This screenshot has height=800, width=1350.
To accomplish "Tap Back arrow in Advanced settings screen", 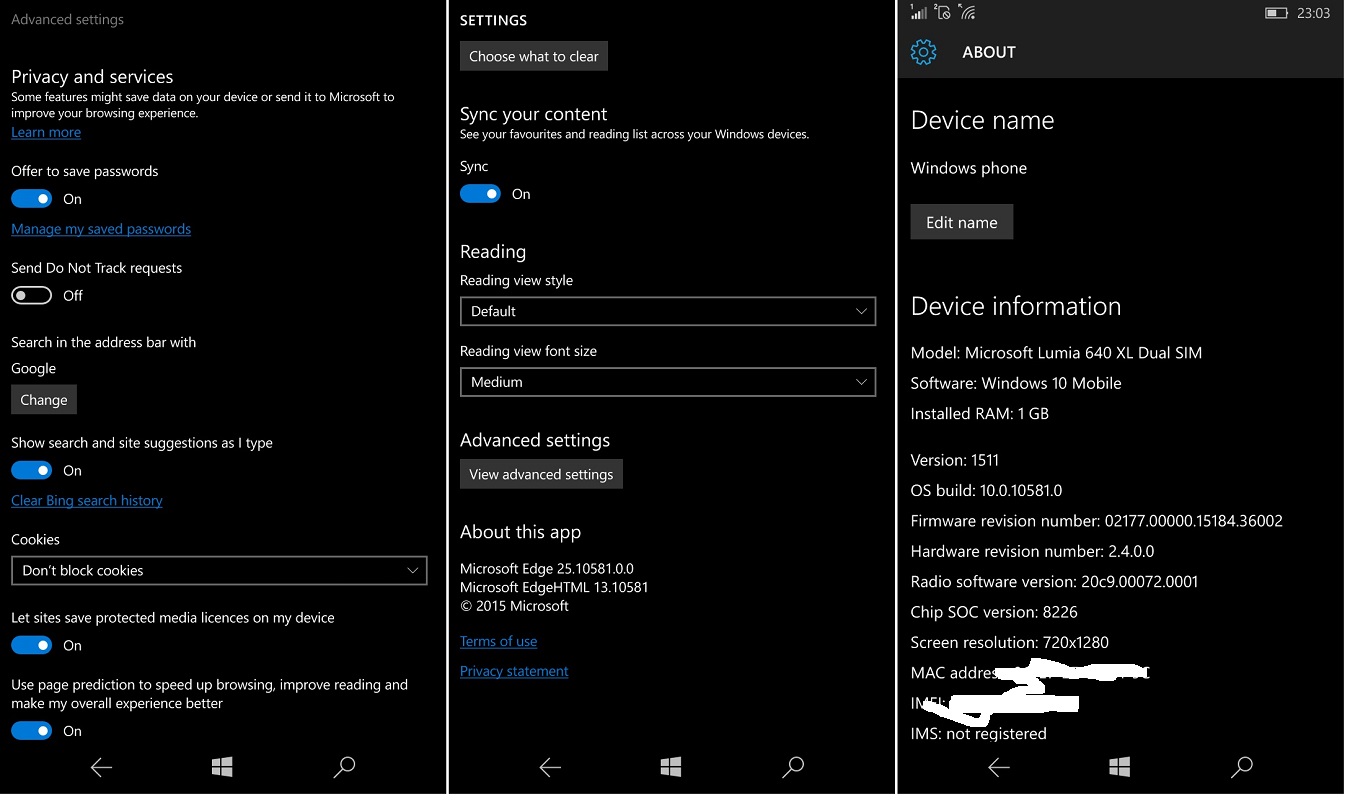I will pos(101,767).
